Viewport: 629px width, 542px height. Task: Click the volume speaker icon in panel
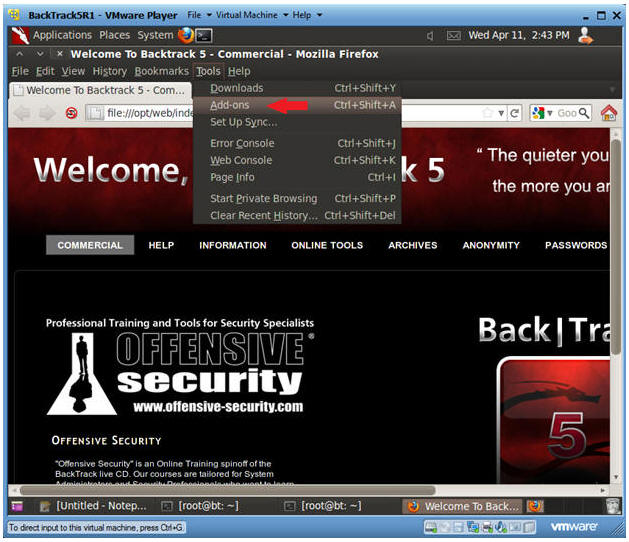[430, 36]
